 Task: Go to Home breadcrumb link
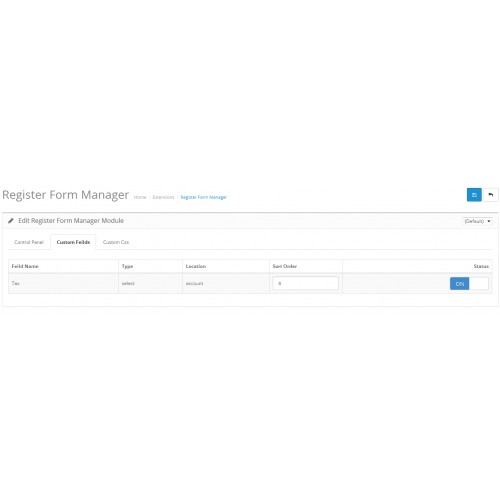[140, 197]
